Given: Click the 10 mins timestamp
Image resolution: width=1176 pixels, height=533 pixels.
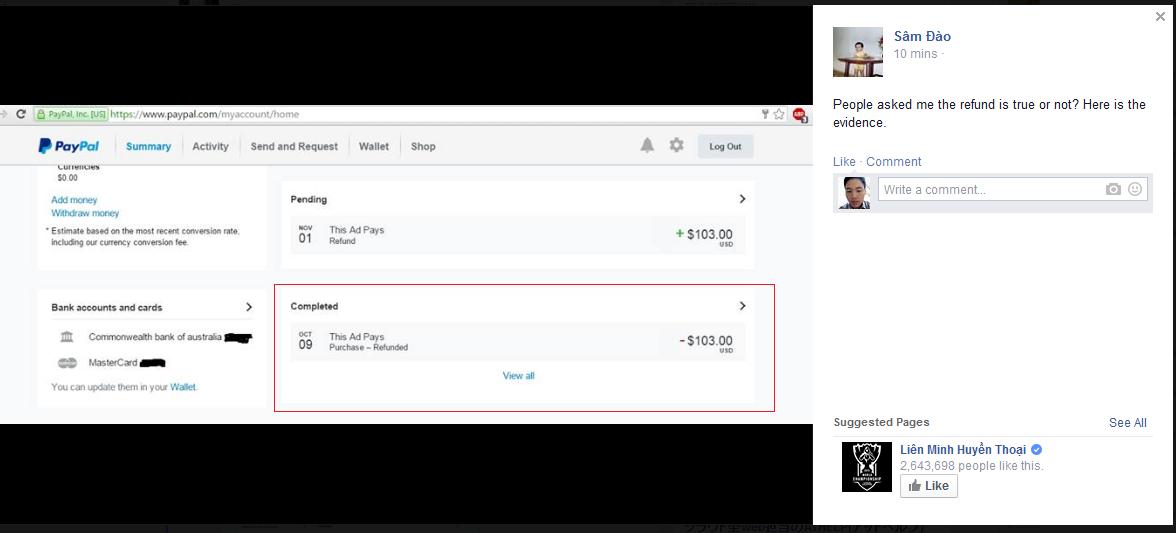Looking at the screenshot, I should (x=915, y=54).
